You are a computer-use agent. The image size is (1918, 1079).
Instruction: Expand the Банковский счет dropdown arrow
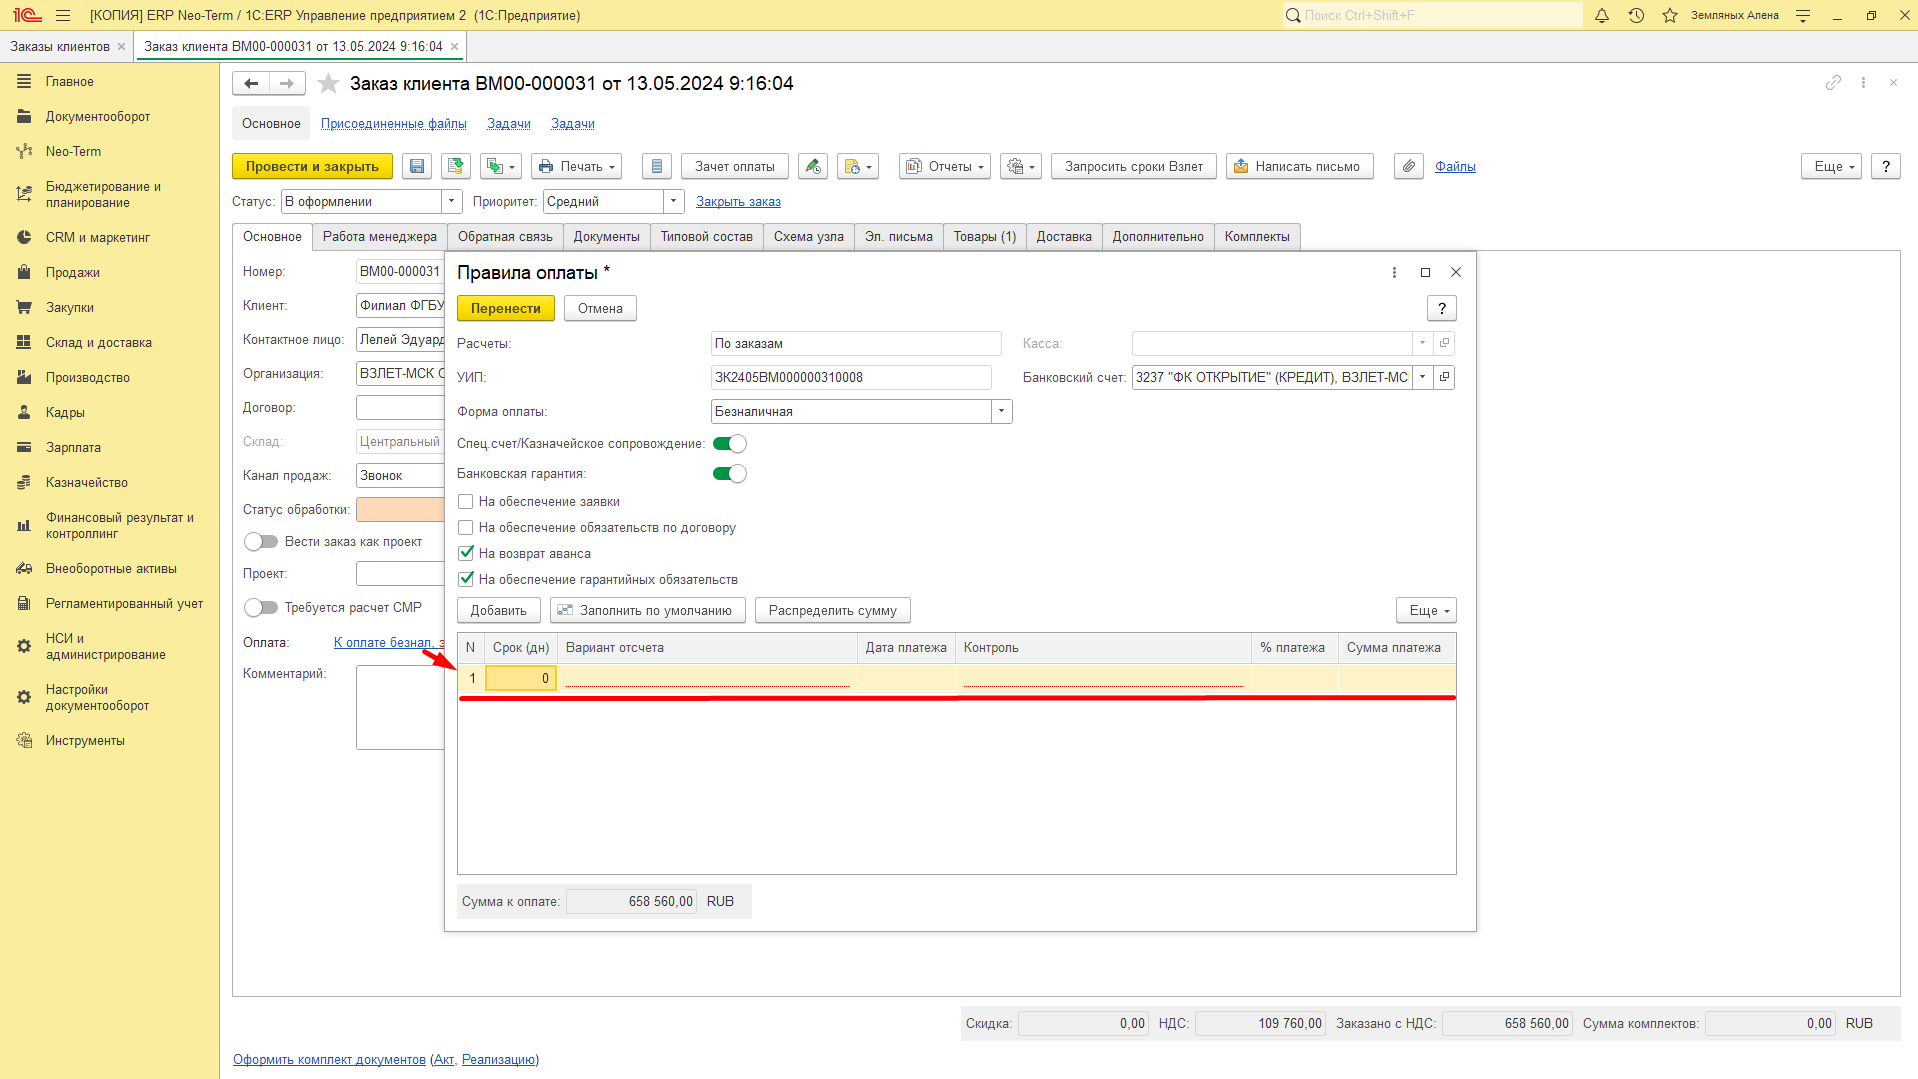pyautogui.click(x=1422, y=378)
